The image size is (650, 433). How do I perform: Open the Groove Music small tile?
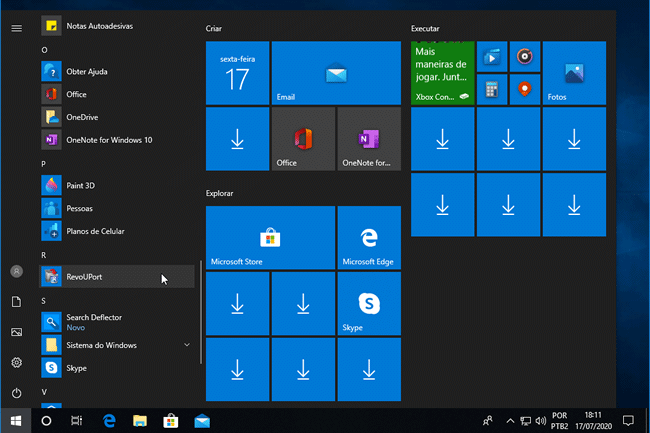pyautogui.click(x=524, y=57)
